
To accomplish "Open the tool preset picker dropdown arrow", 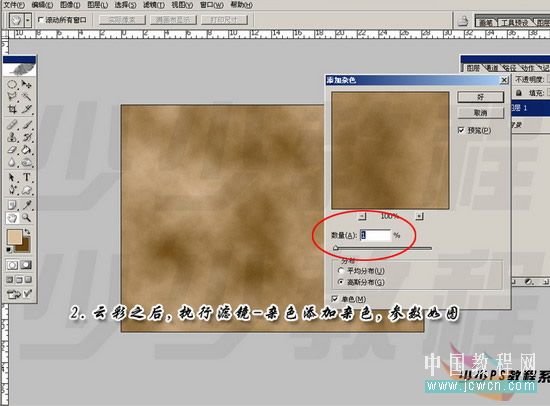I will click(28, 20).
